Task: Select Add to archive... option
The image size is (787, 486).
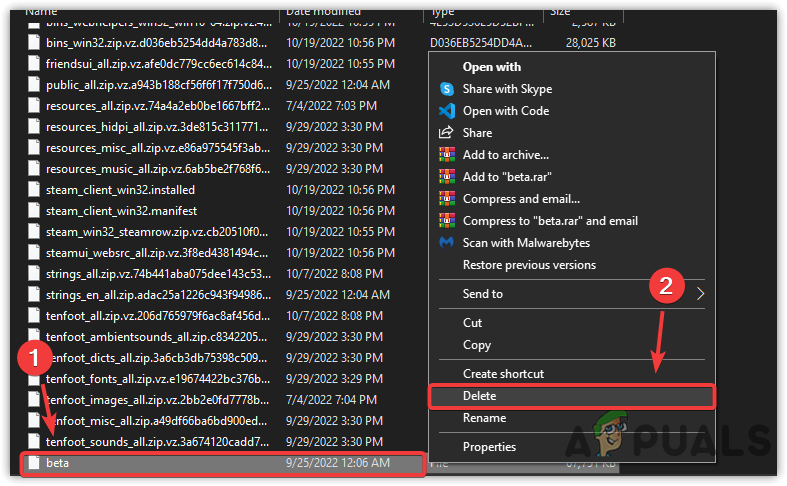Action: point(505,155)
